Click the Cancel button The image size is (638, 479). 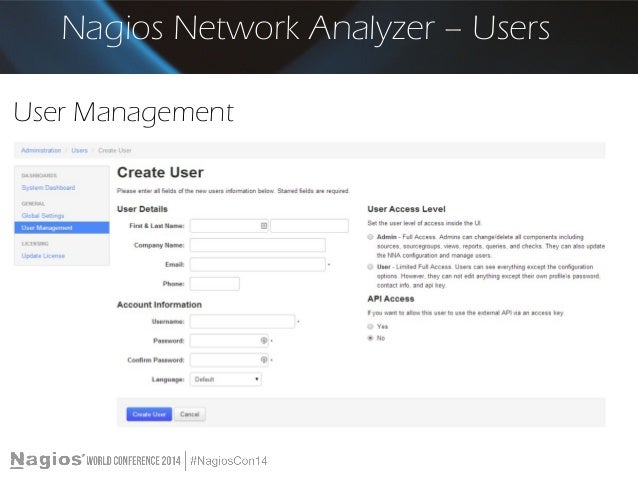(190, 414)
